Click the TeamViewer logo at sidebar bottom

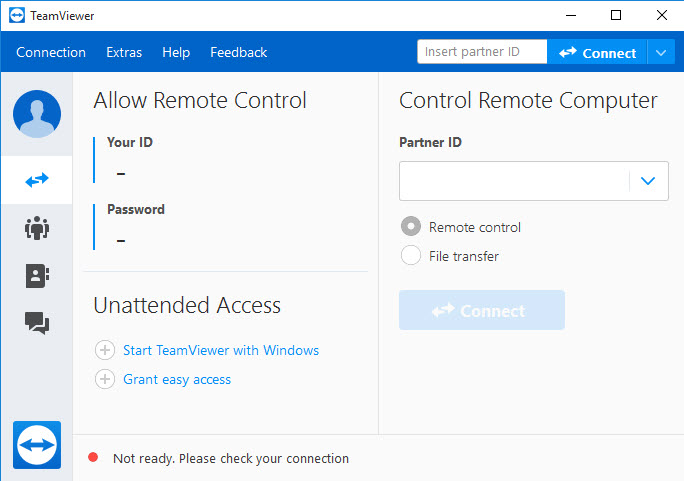coord(37,445)
